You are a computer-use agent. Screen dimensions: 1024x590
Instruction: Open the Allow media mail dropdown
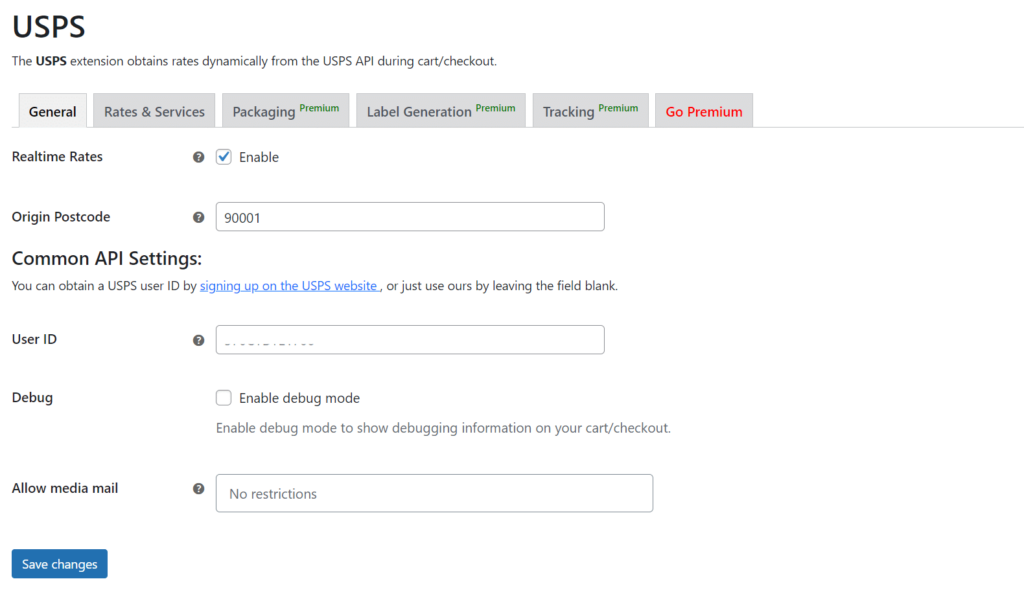[x=434, y=493]
